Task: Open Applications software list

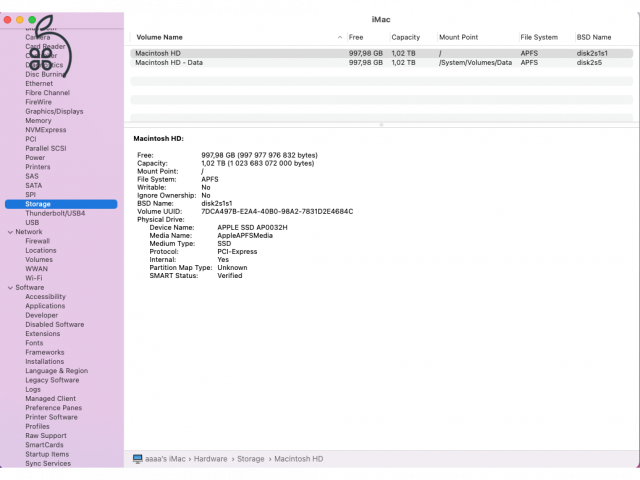Action: tap(45, 306)
